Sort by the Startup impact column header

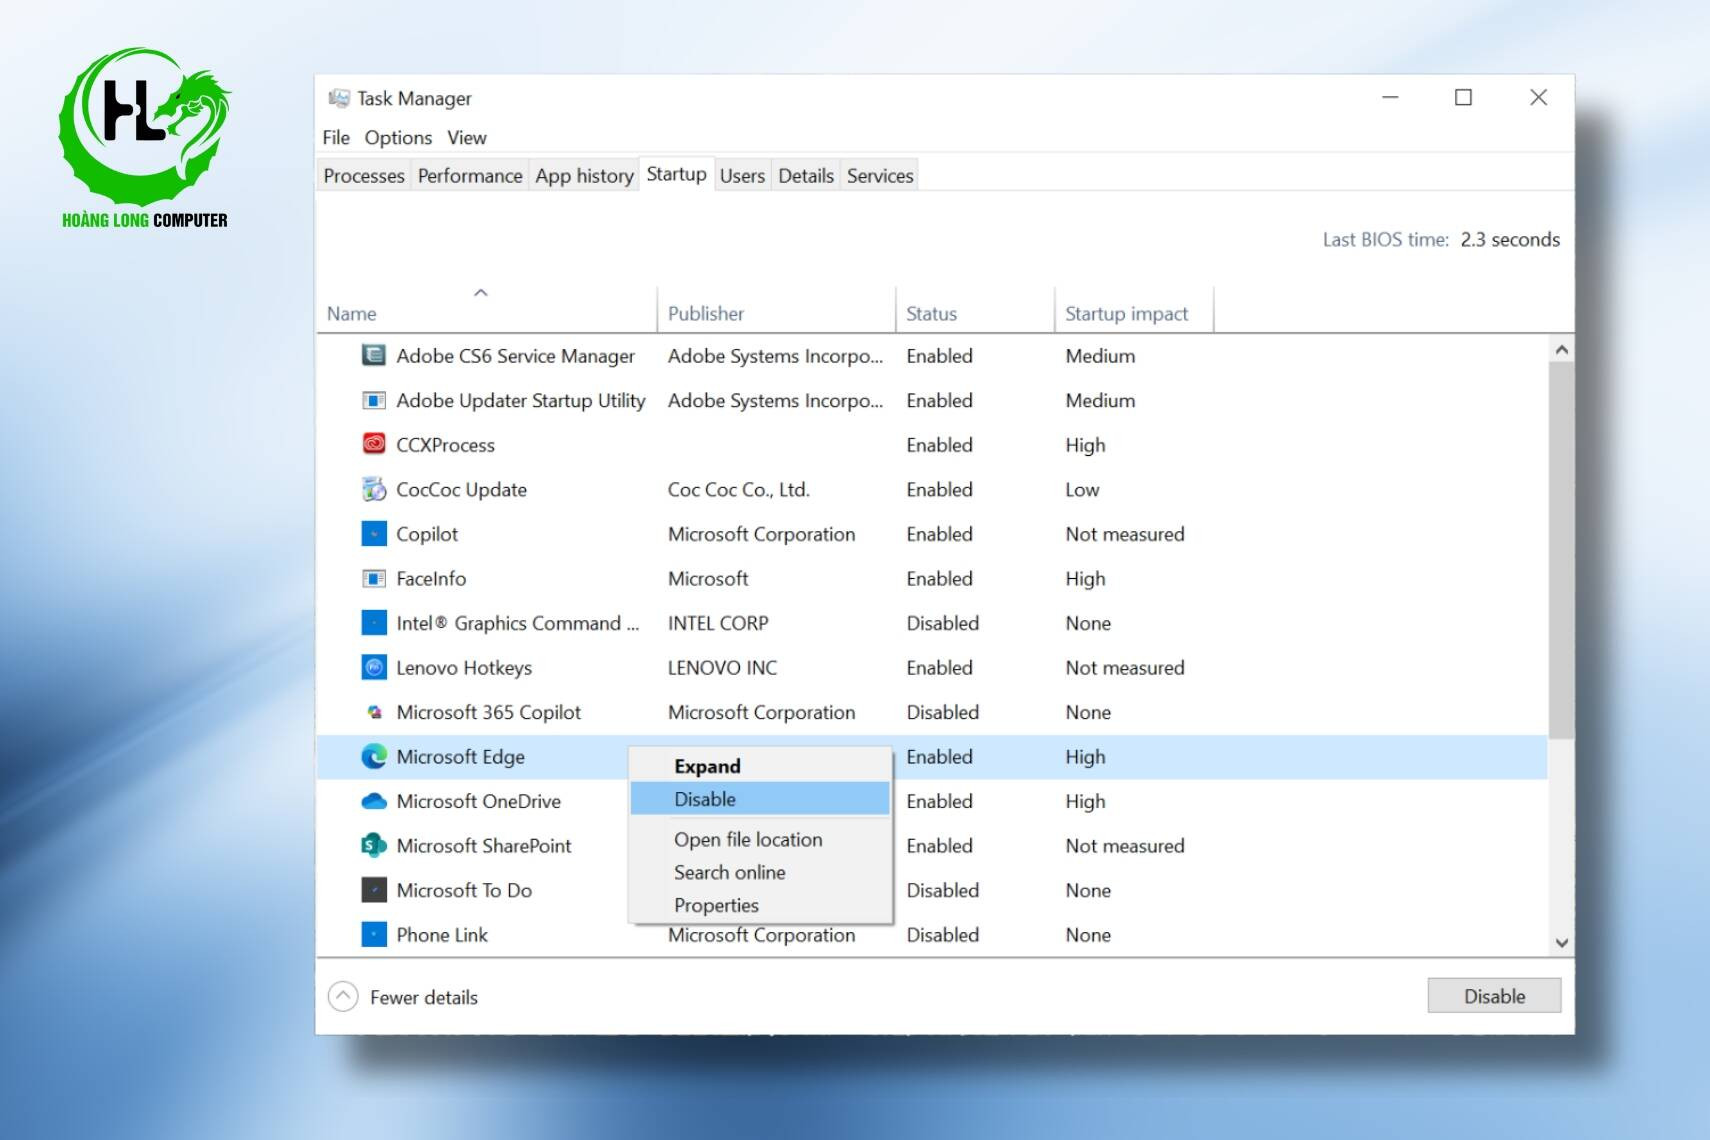[x=1134, y=310]
